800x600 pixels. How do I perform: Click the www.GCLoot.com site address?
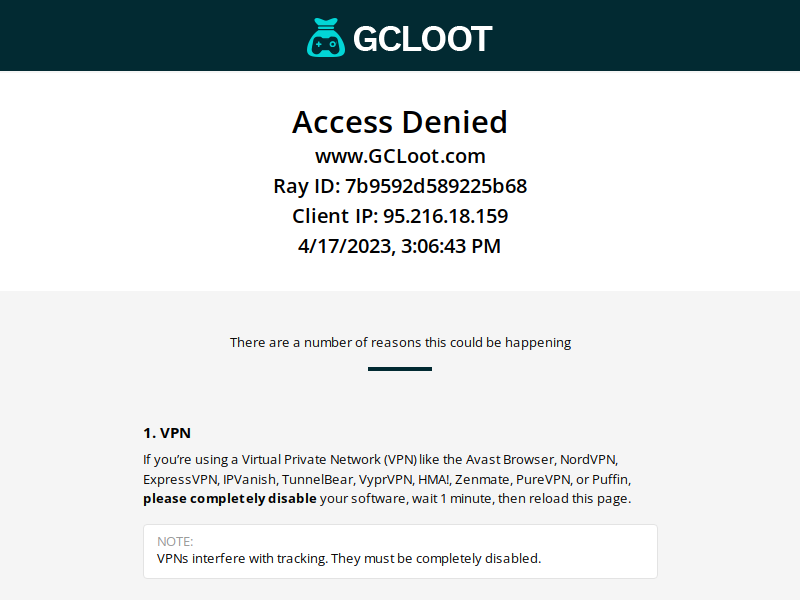point(400,156)
